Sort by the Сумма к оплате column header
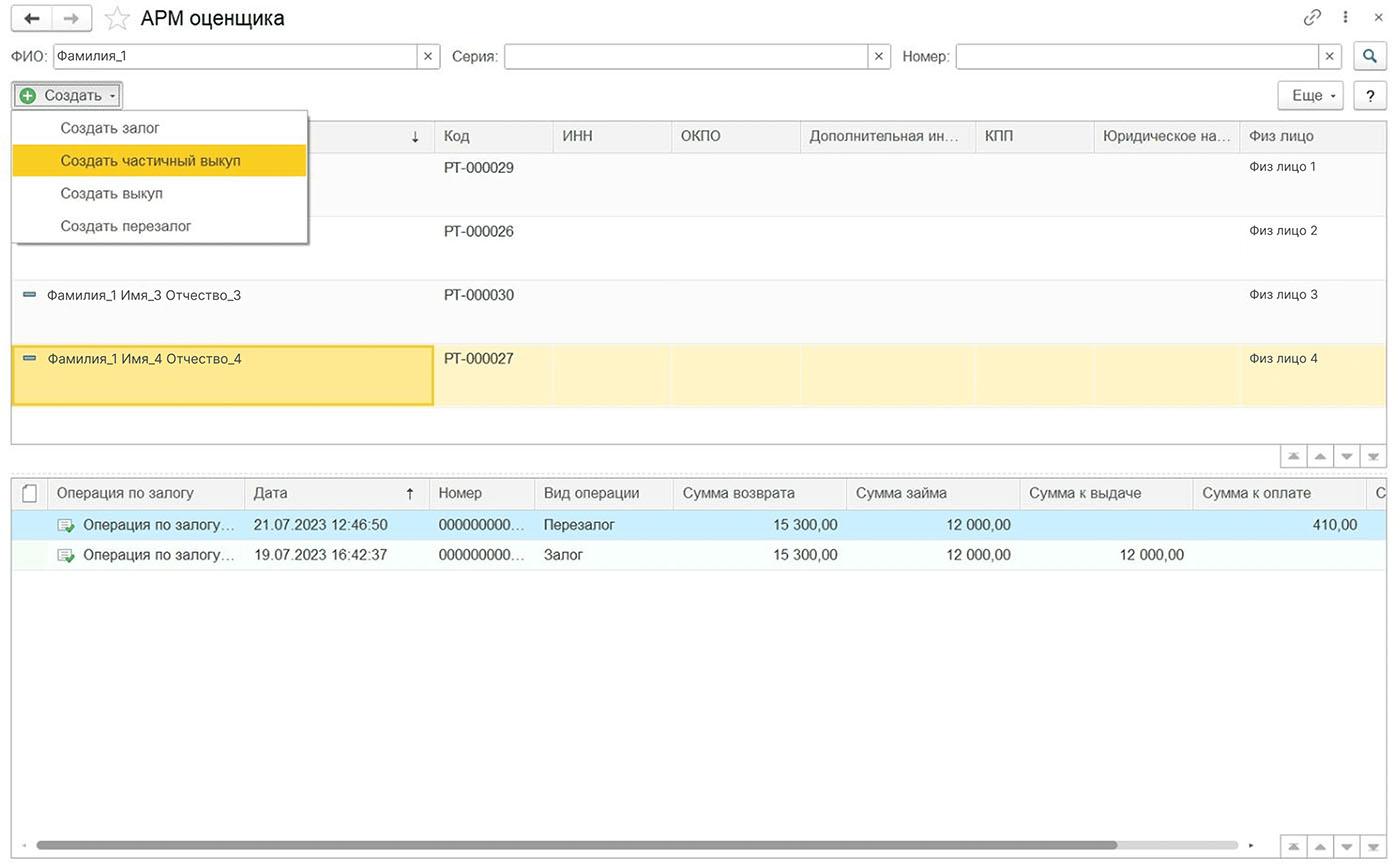 point(1279,493)
